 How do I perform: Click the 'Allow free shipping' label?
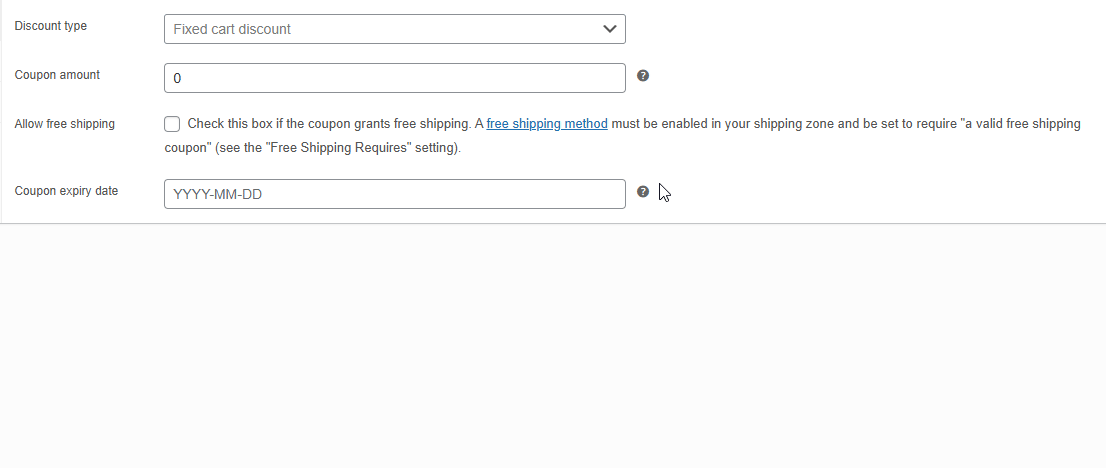click(65, 124)
